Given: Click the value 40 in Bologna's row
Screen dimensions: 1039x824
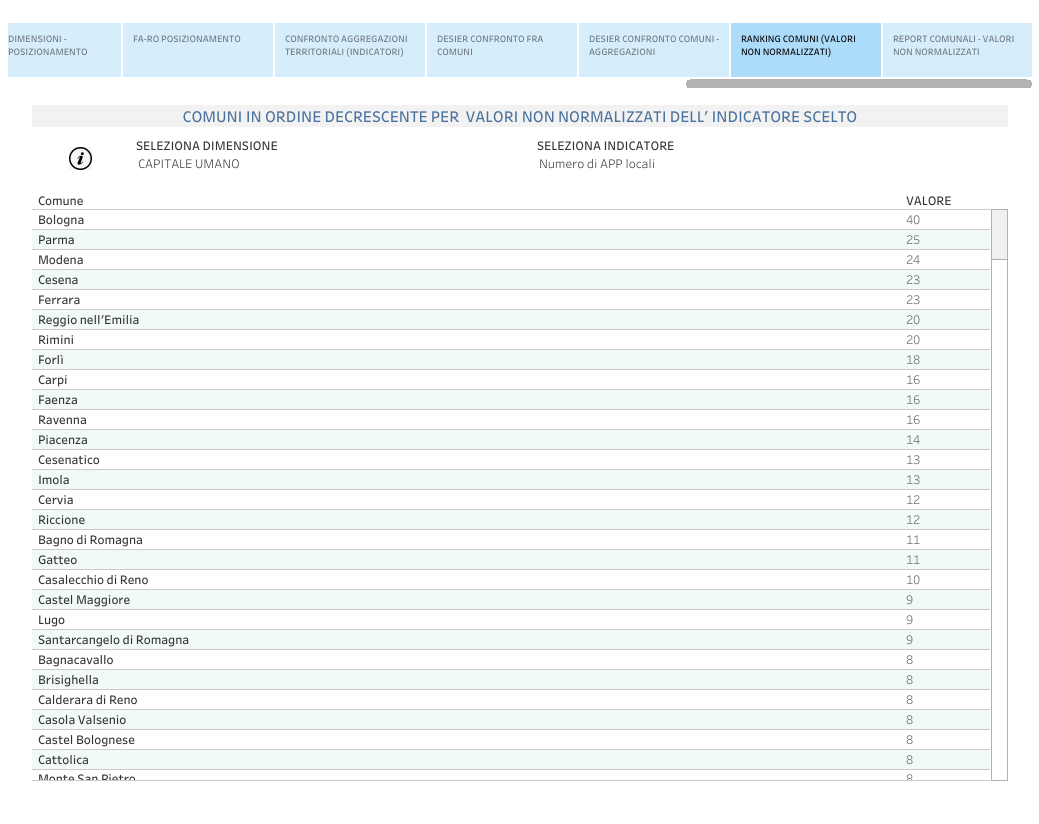Looking at the screenshot, I should (913, 220).
